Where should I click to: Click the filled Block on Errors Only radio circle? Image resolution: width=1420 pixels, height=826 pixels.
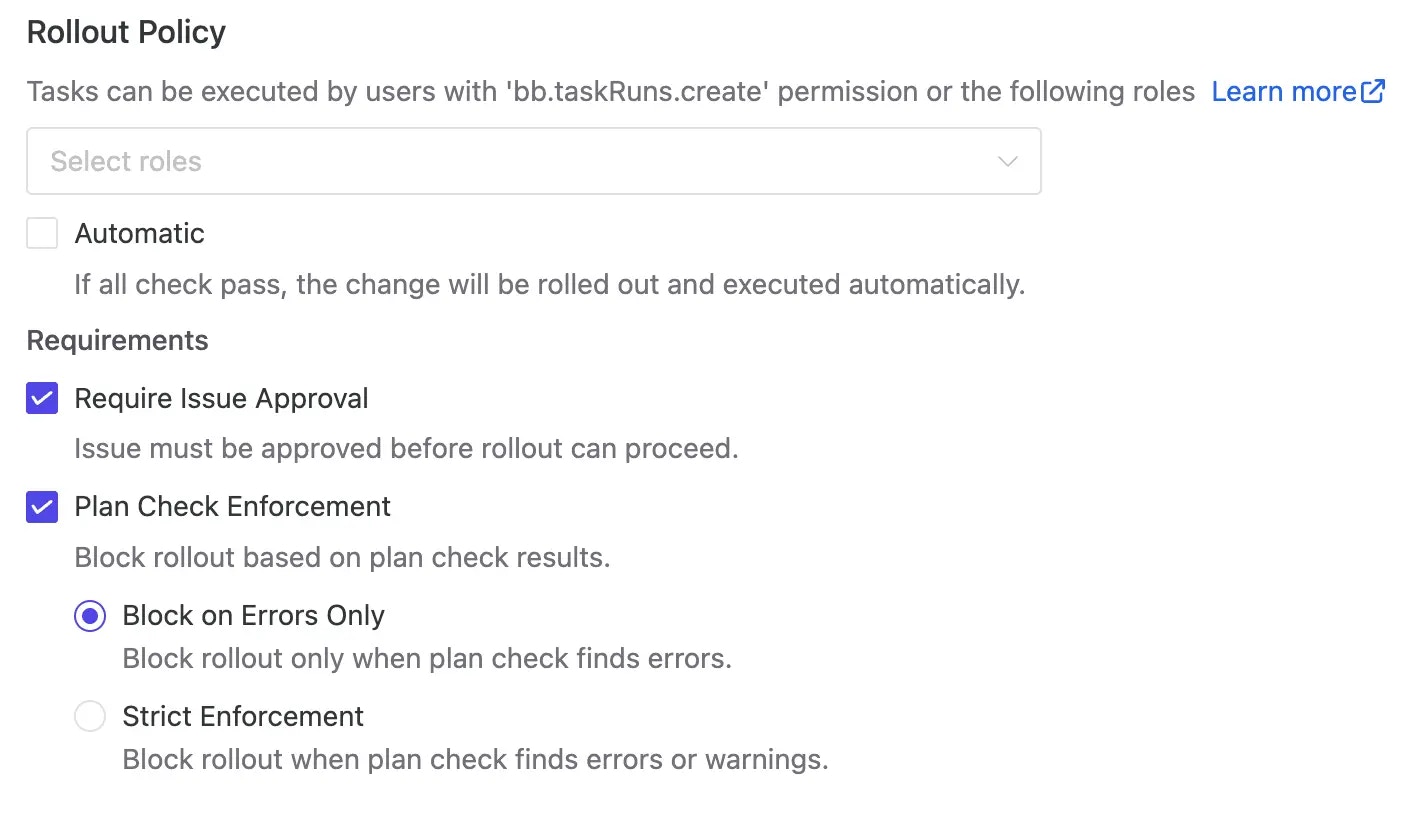(90, 616)
